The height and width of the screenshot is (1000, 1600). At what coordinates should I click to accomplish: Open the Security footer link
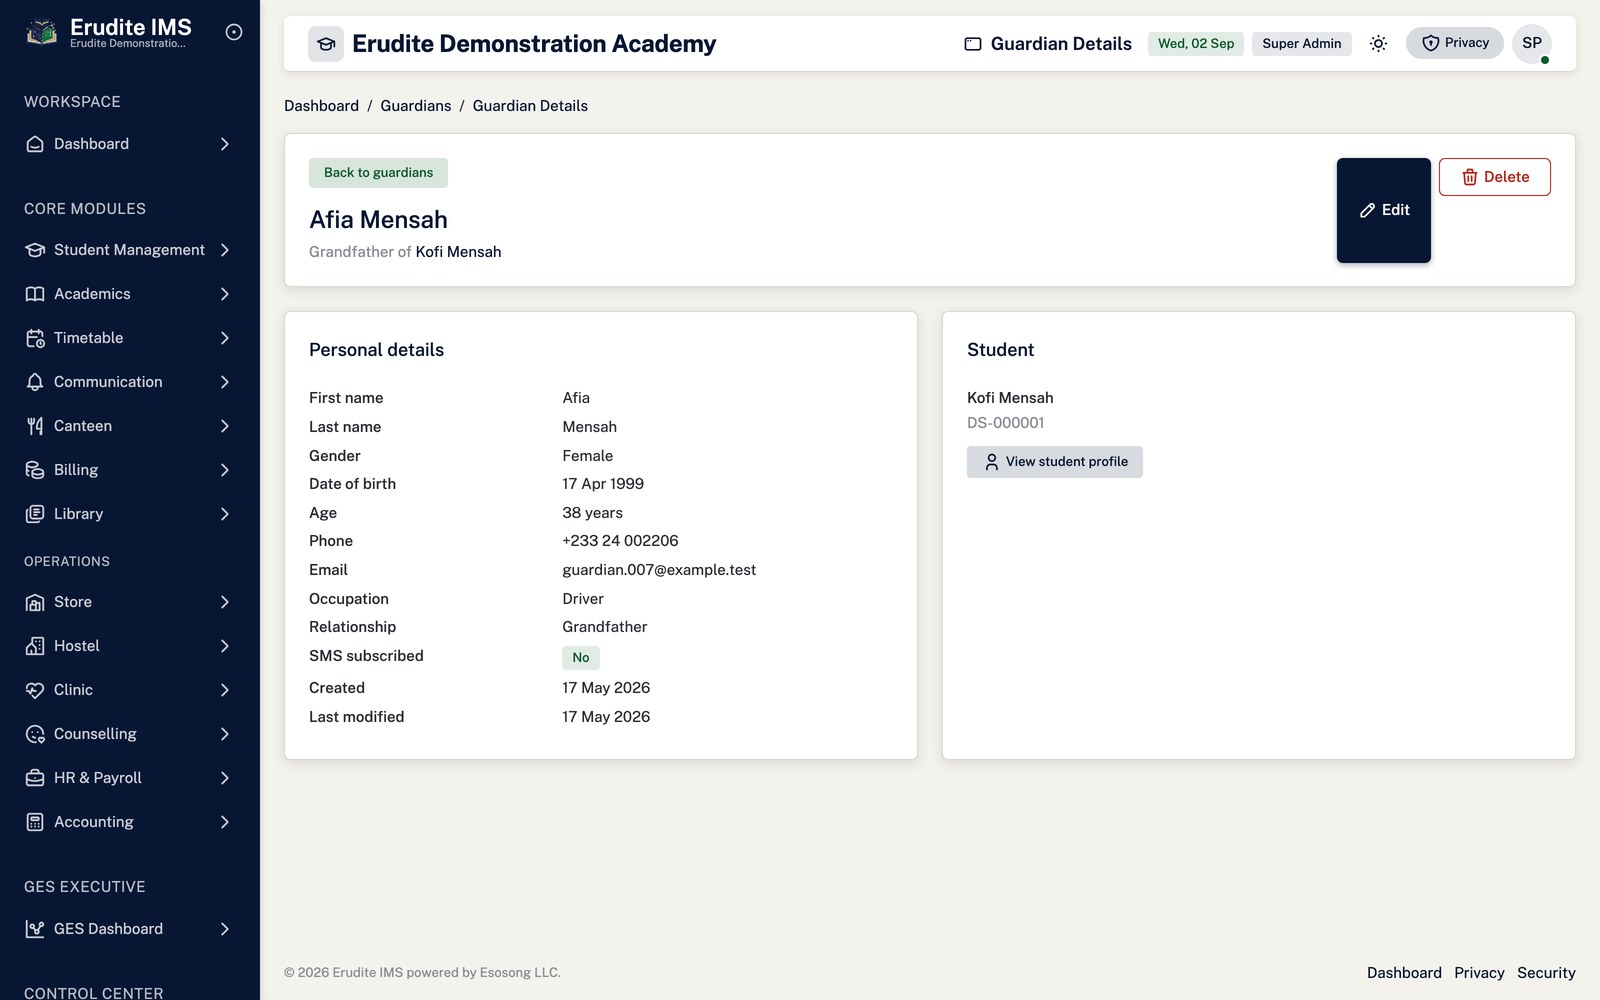click(1546, 973)
